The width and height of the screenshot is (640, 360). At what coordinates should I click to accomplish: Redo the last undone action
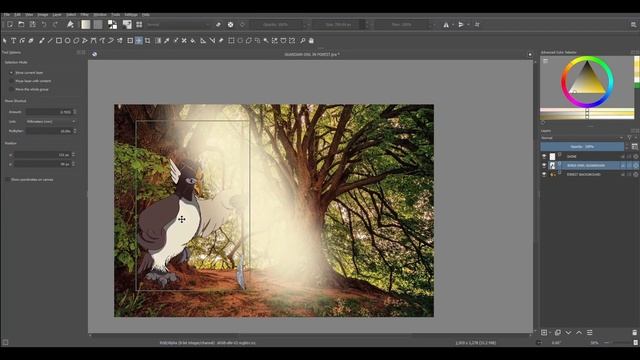[x=55, y=24]
